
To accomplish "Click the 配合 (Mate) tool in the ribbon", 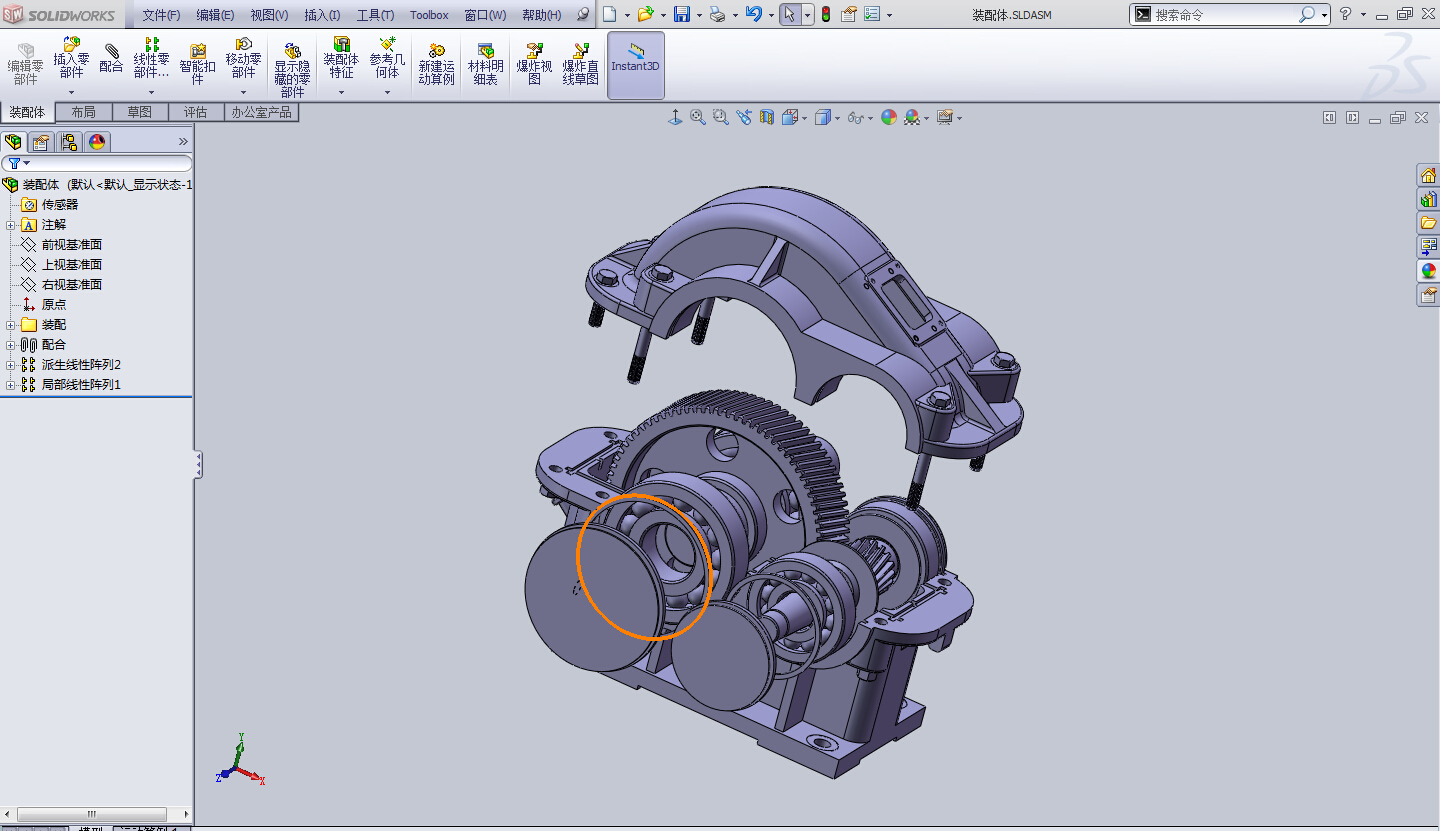I will coord(111,58).
